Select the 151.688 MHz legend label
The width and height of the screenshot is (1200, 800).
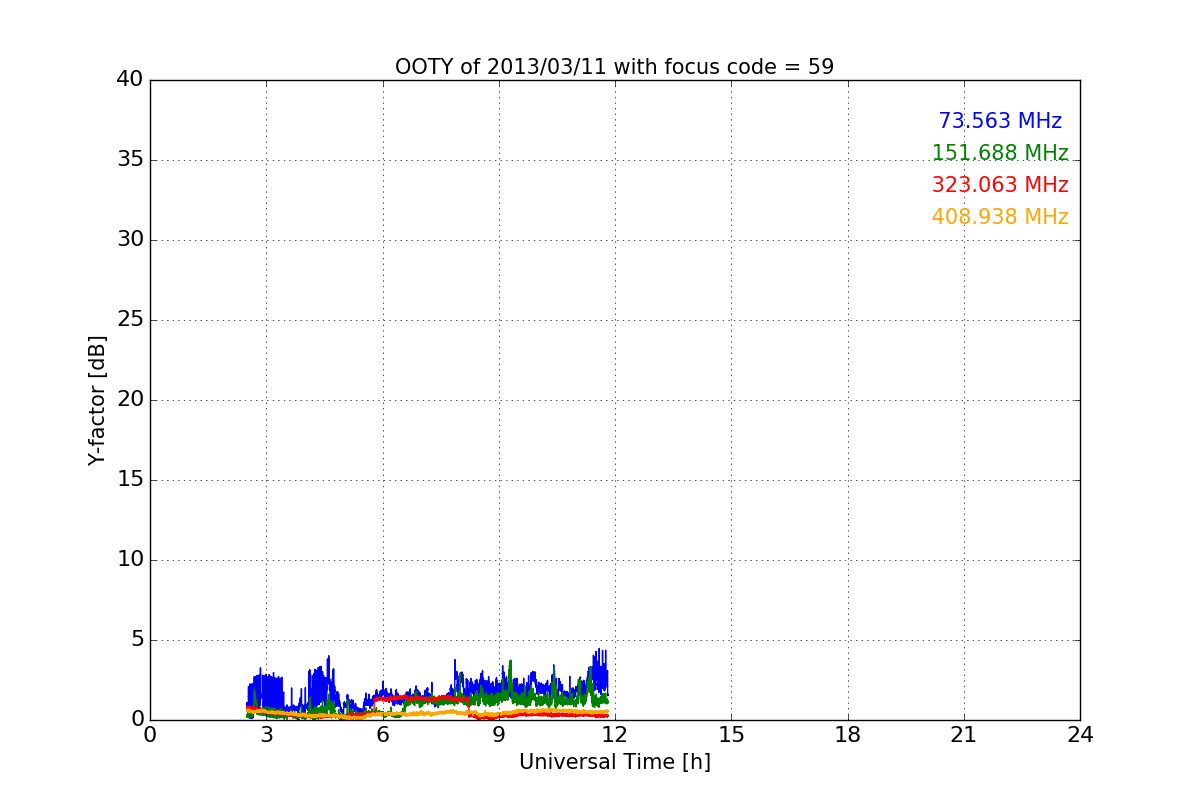[x=1000, y=153]
